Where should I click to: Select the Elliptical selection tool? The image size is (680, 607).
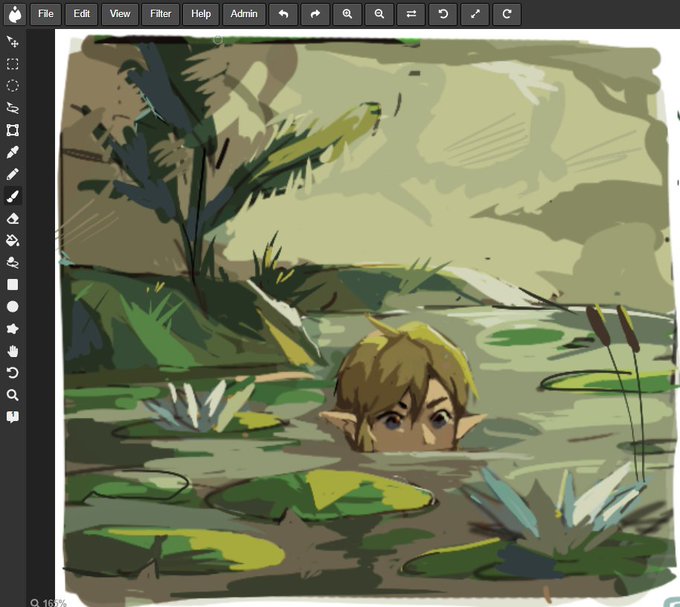[13, 86]
